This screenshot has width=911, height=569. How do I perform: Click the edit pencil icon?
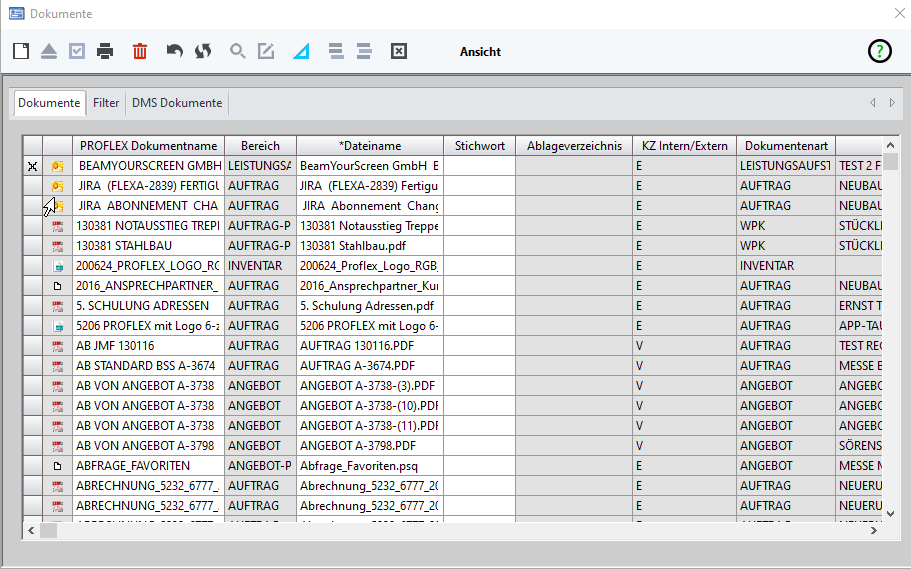[x=266, y=51]
